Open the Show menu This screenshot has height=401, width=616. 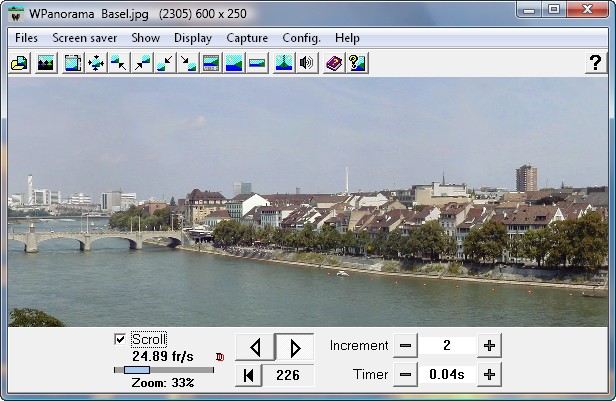(145, 38)
